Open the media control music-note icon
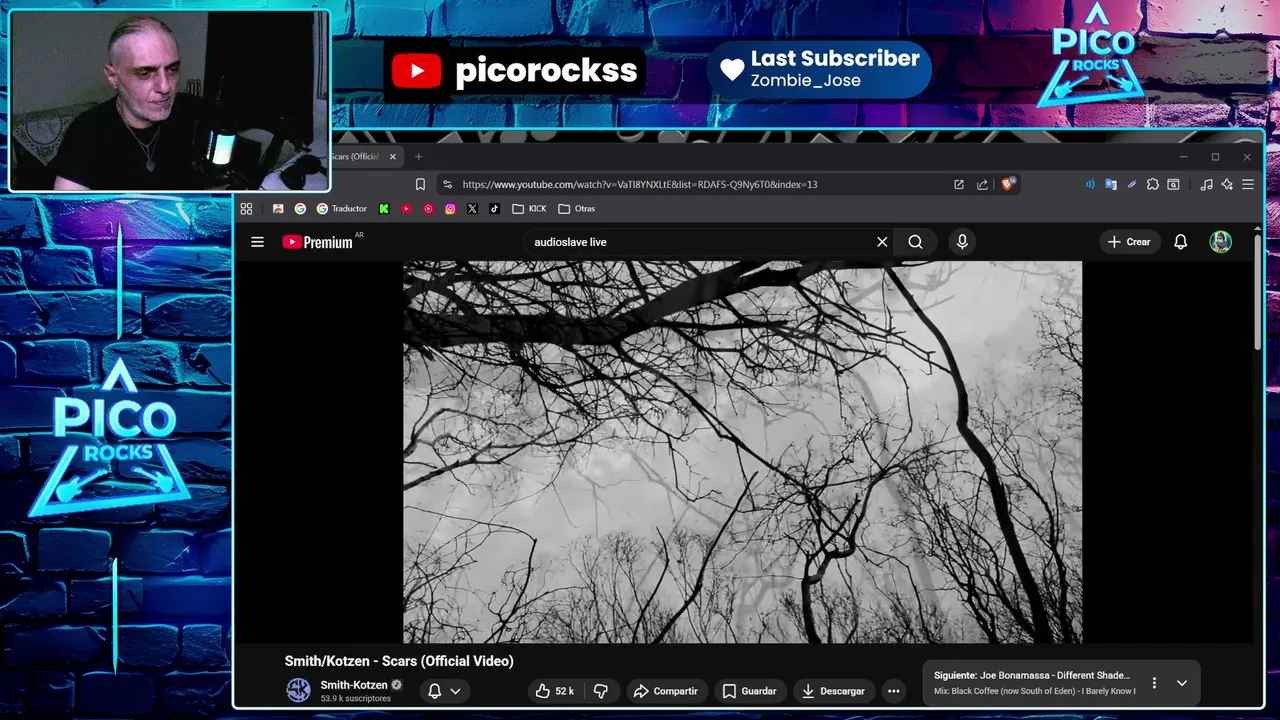 pos(1206,184)
